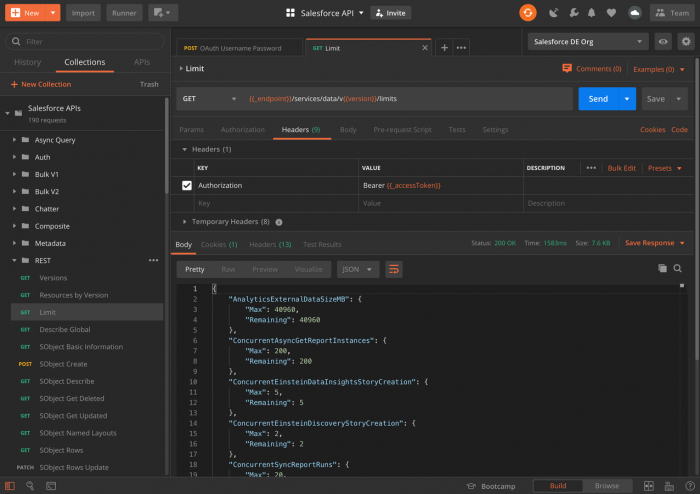
Task: Click the Bulk Edit link
Action: (621, 168)
